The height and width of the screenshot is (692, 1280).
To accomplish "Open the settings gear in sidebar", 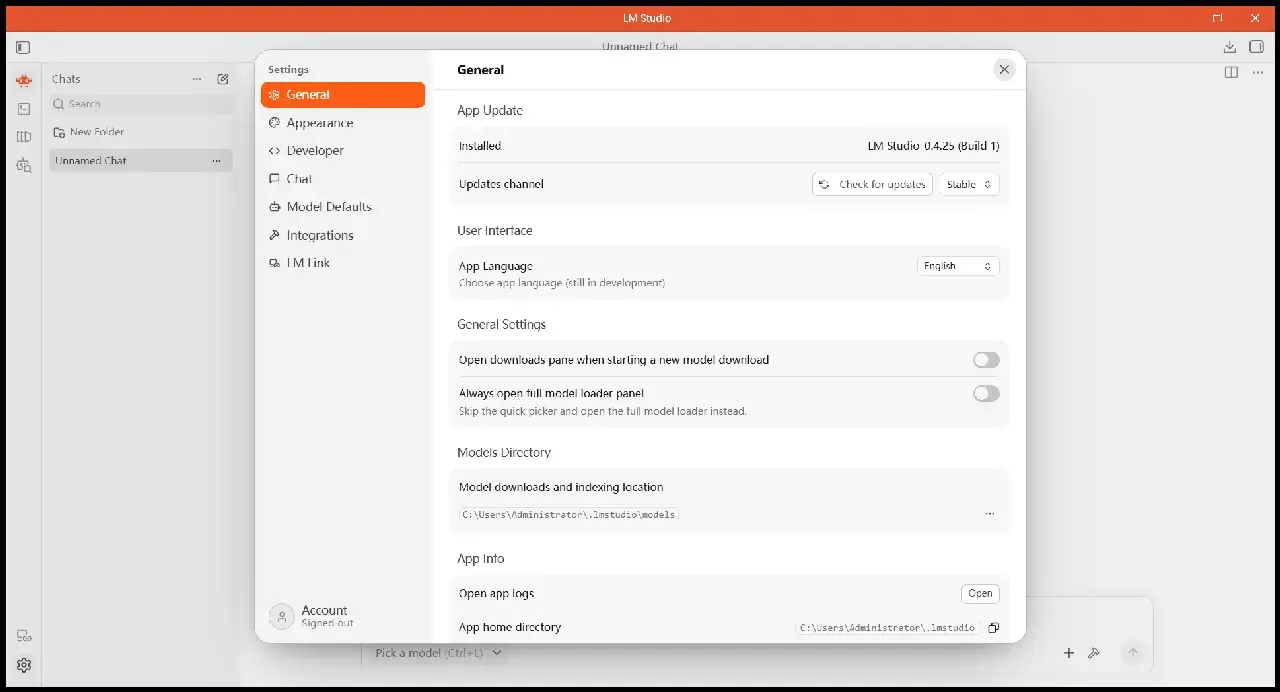I will point(24,665).
